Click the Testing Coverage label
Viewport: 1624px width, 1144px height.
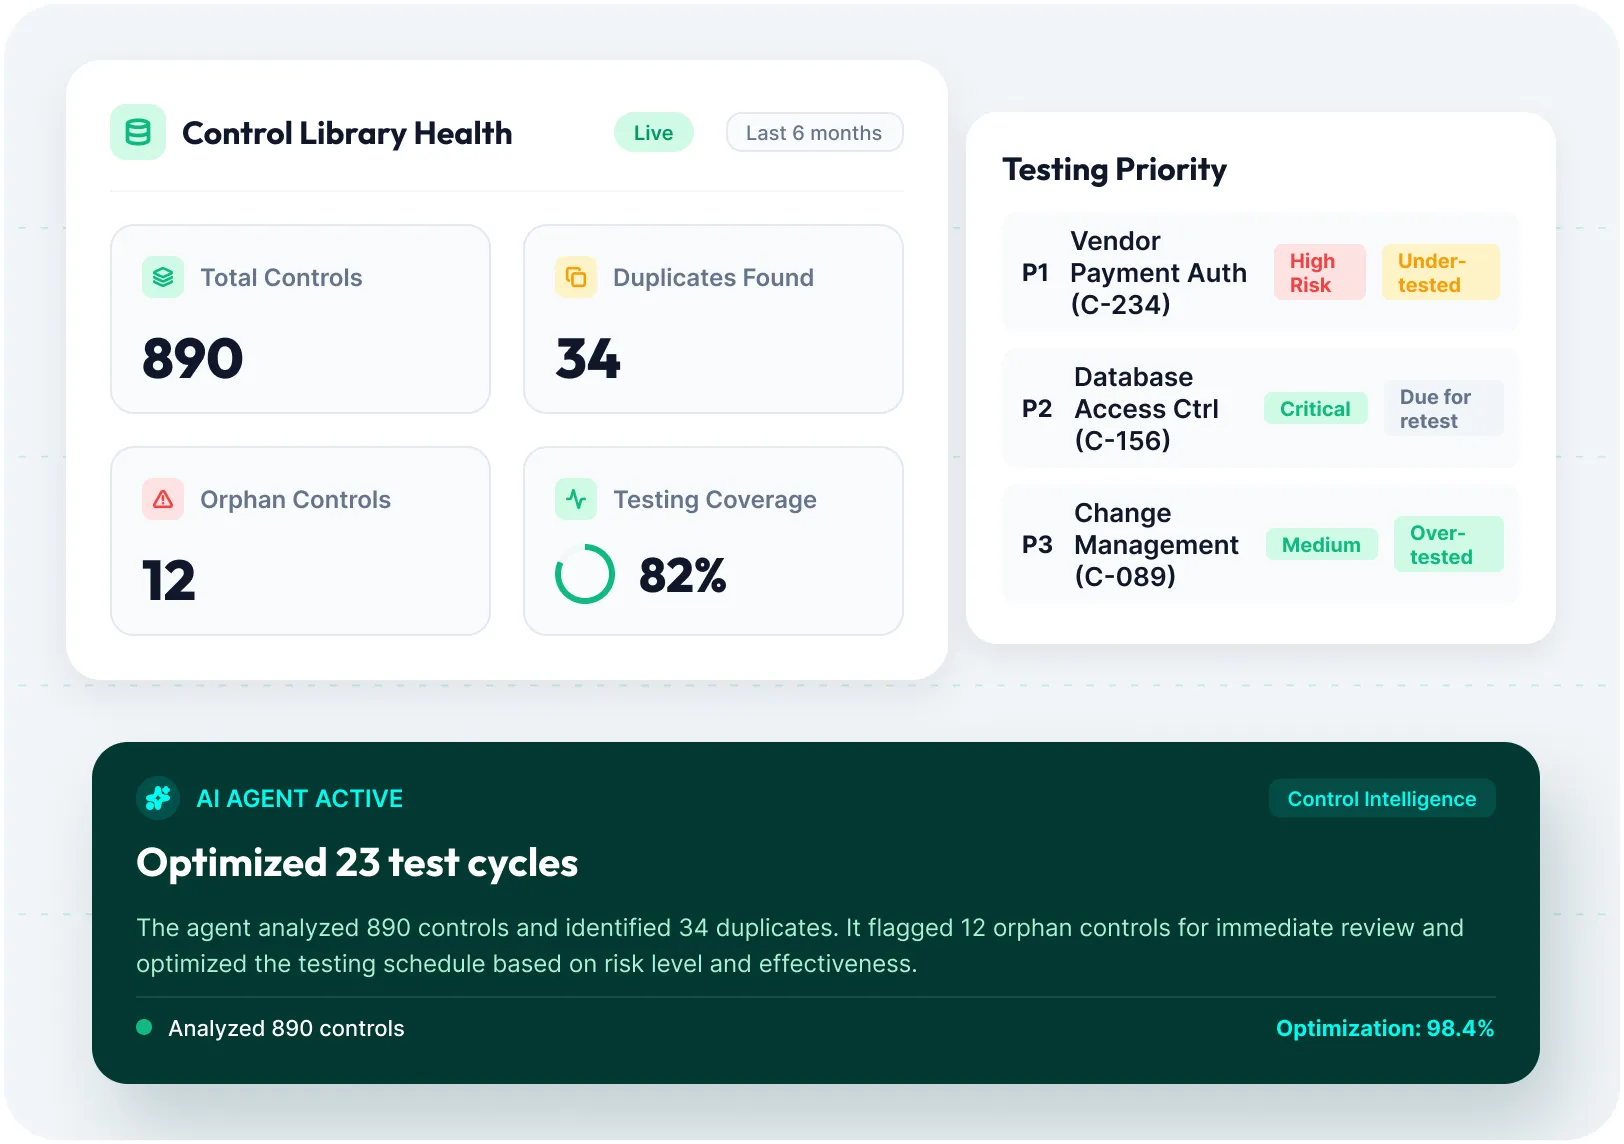click(715, 499)
